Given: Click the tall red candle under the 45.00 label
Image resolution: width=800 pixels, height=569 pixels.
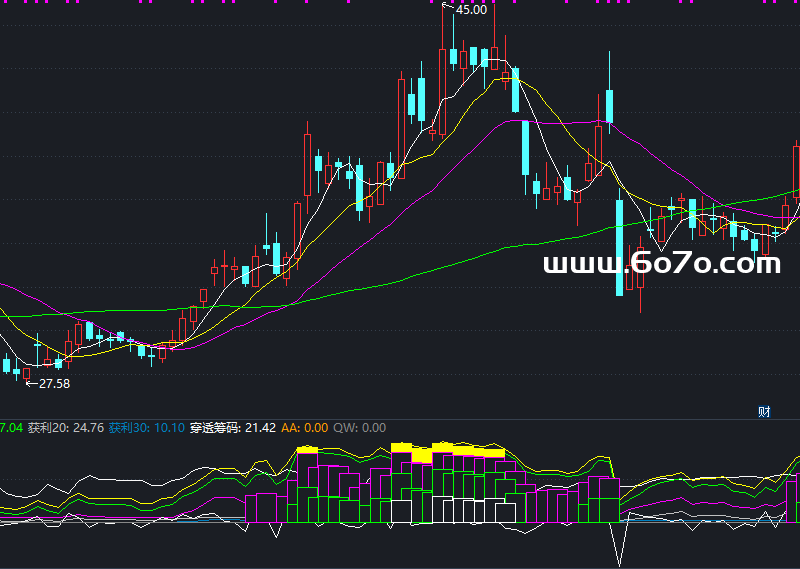Looking at the screenshot, I should pos(442,92).
